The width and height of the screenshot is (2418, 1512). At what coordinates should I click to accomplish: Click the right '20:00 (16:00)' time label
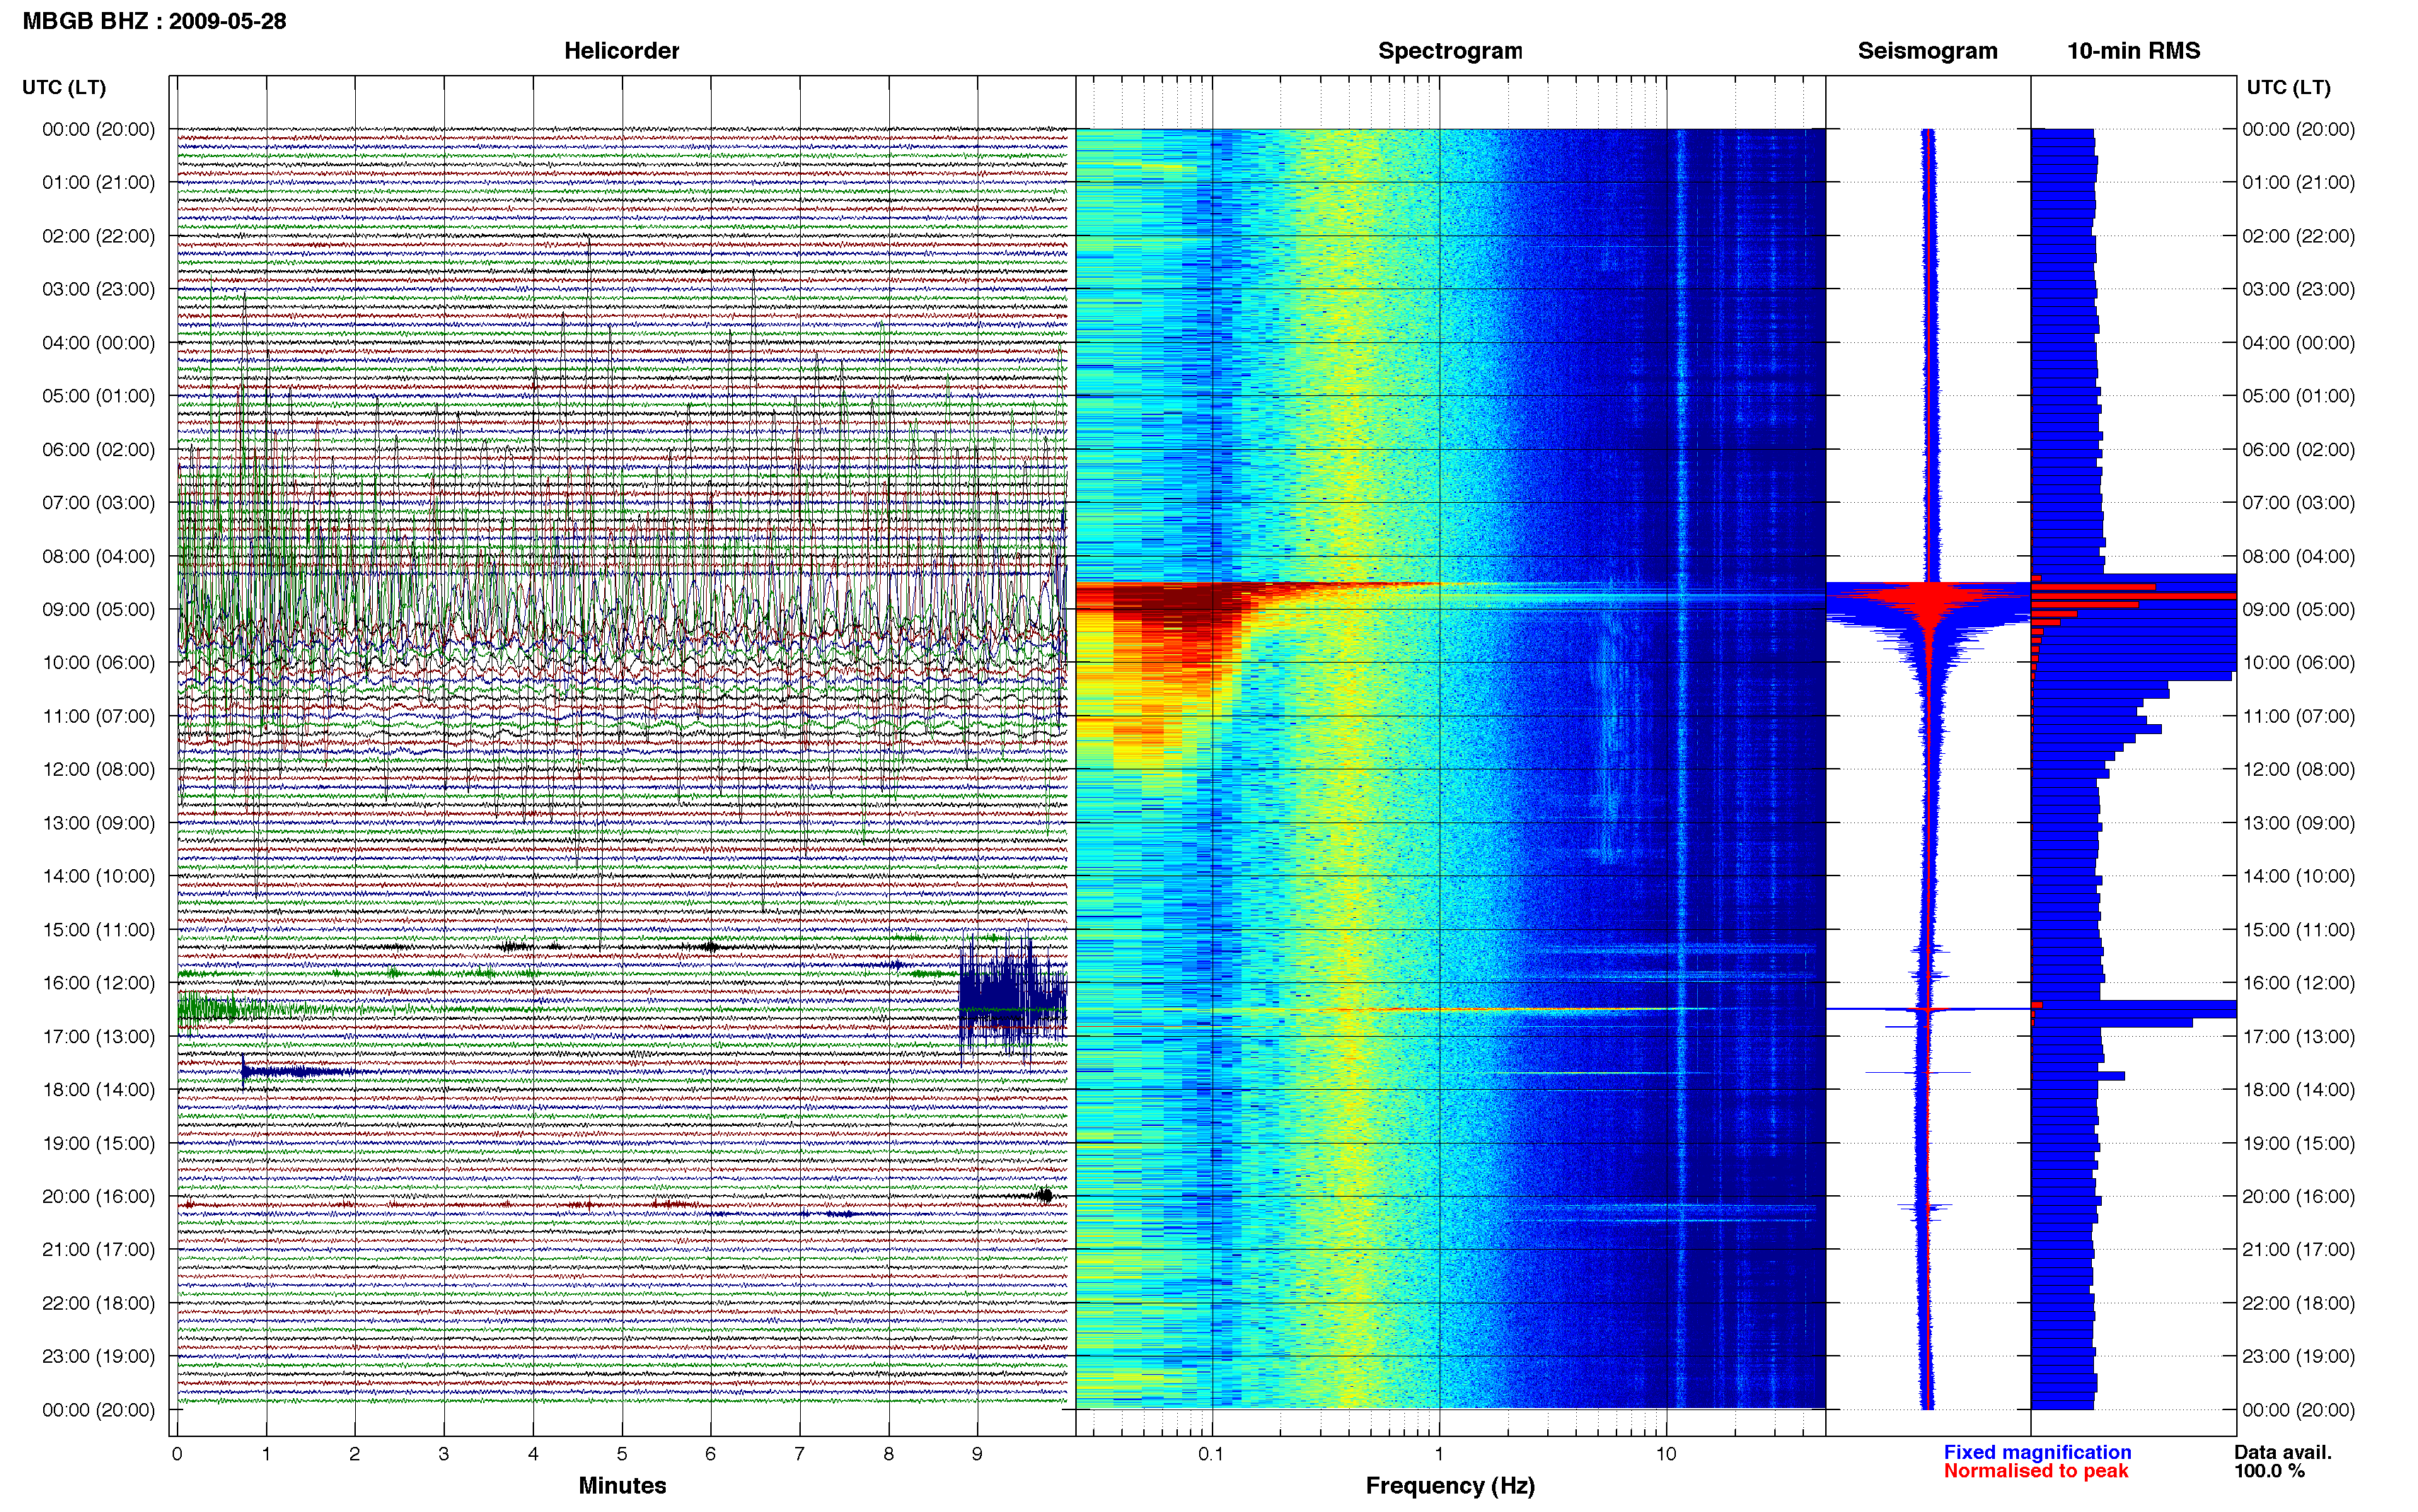[x=2298, y=1196]
